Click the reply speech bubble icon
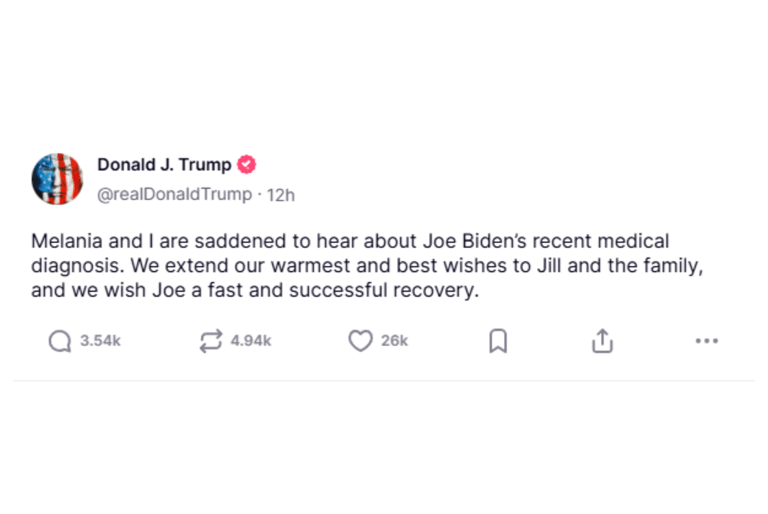The image size is (768, 514). click(x=60, y=341)
